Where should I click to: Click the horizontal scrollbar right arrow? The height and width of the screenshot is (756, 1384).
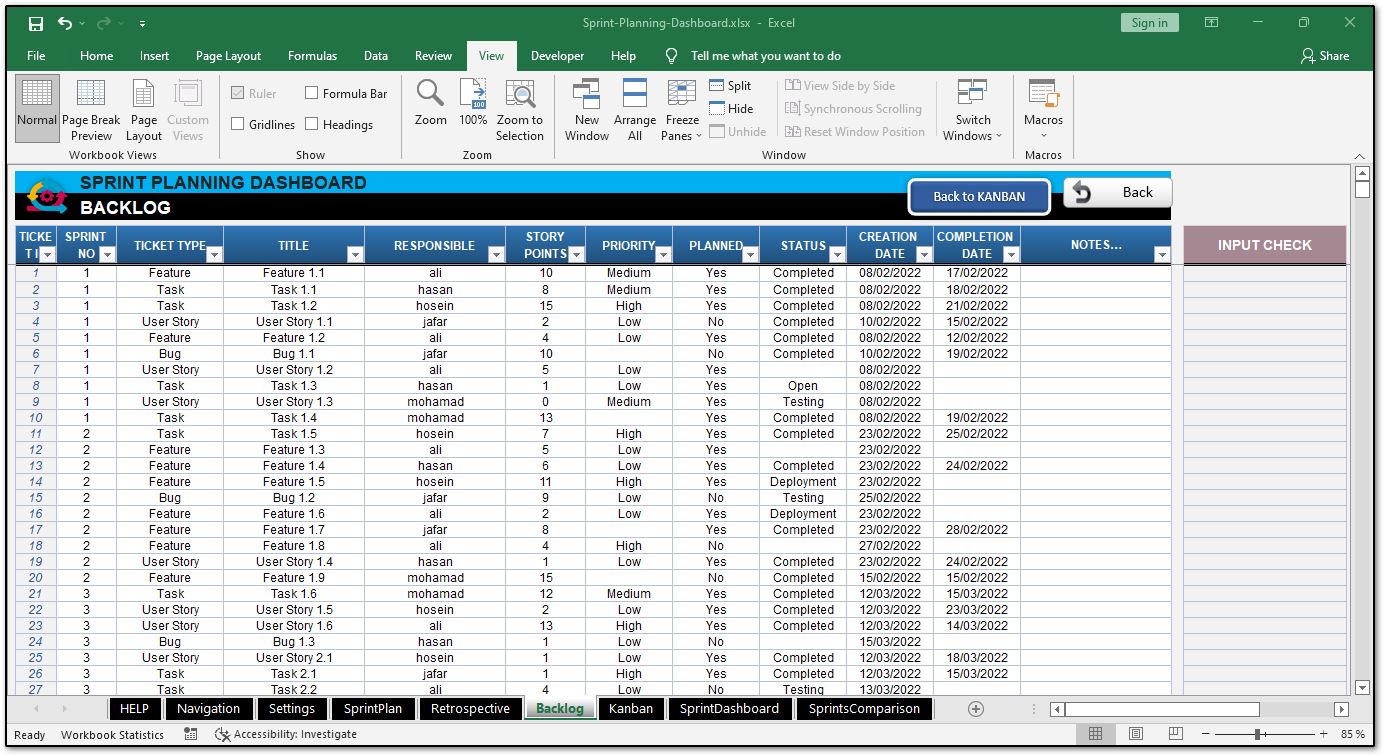1342,709
